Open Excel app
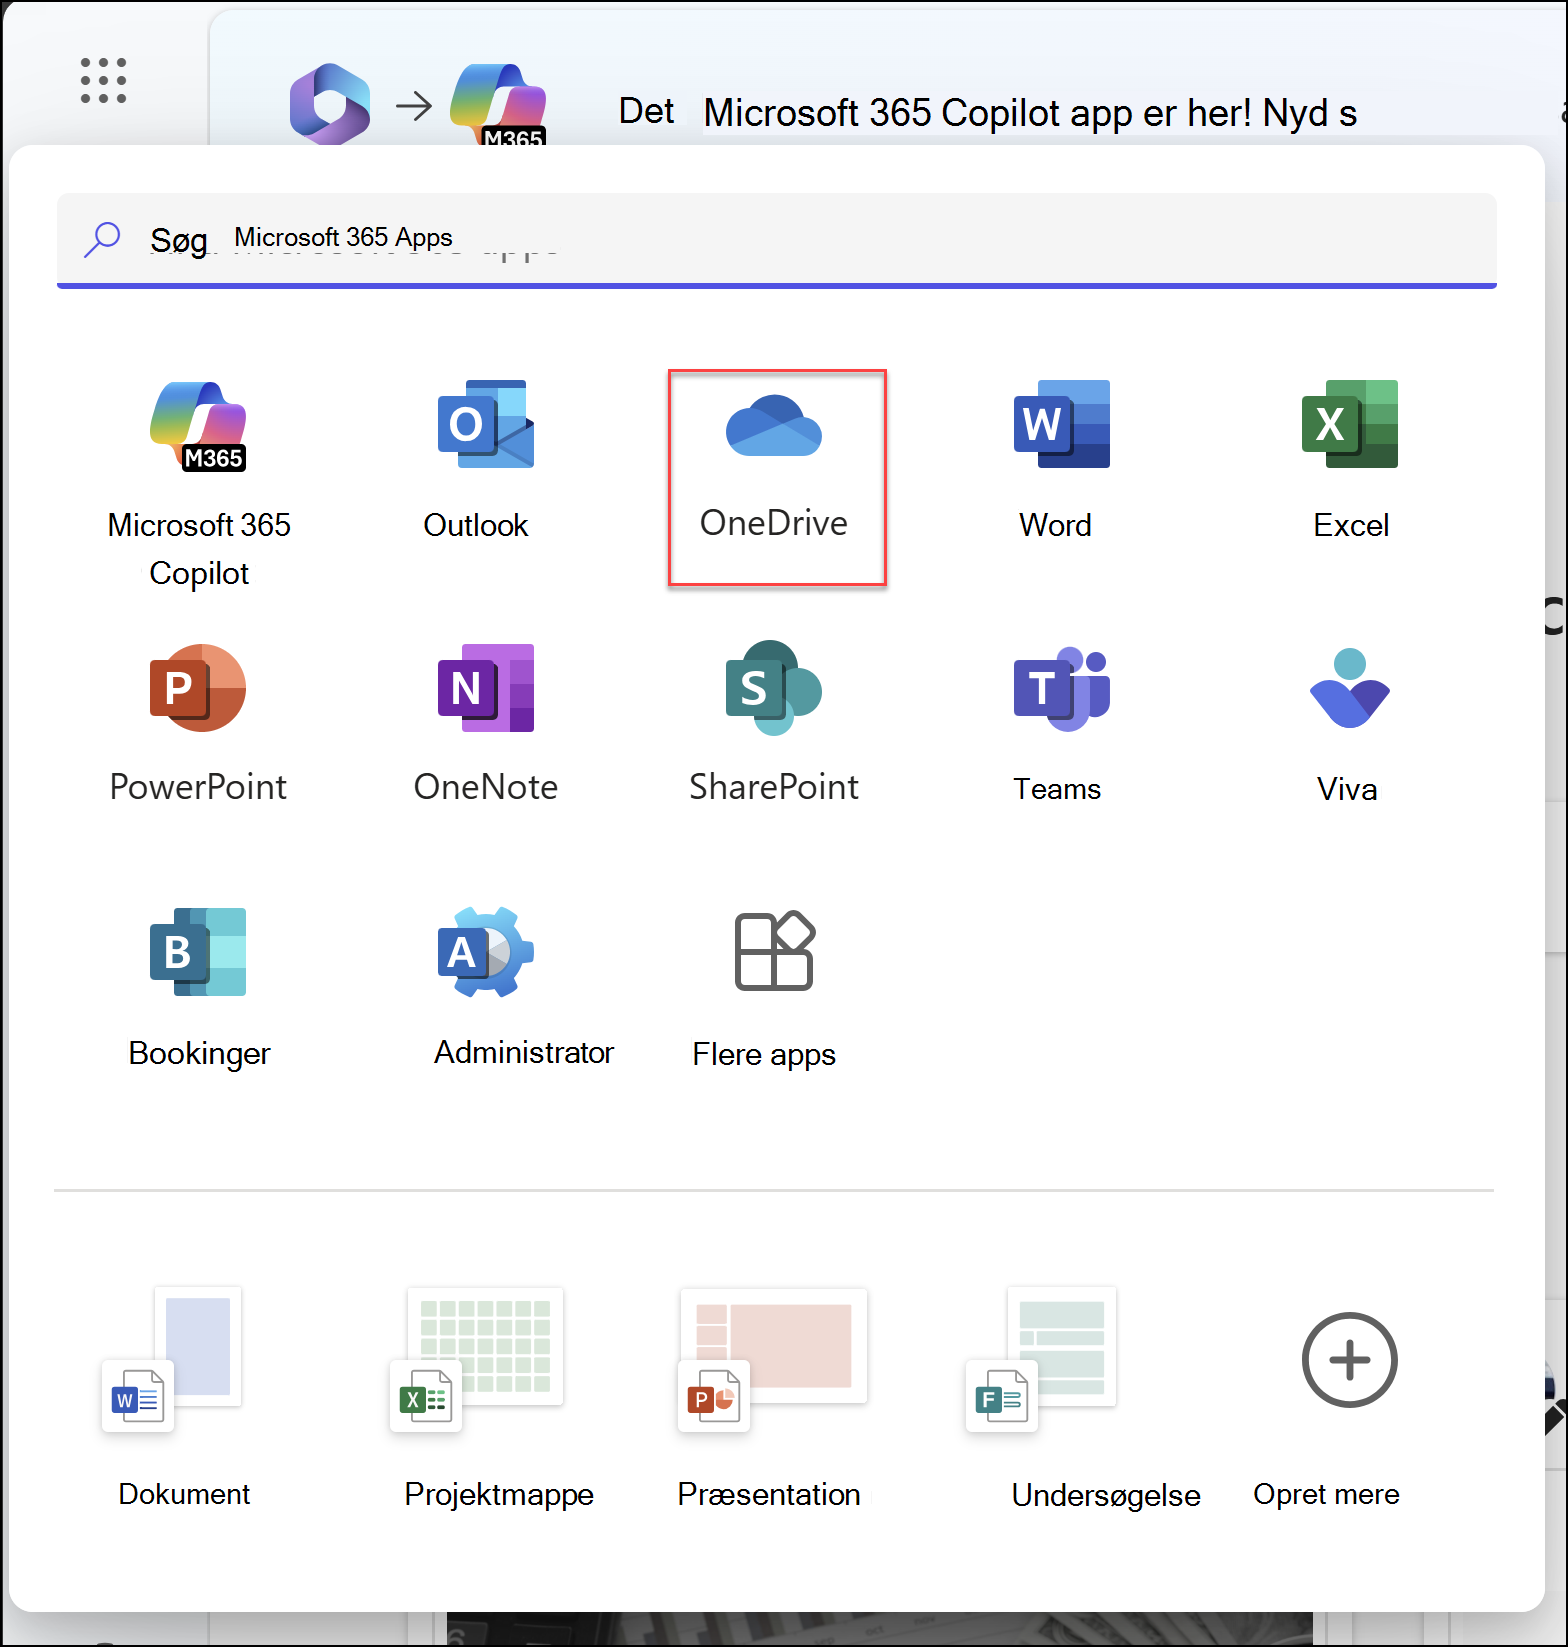The image size is (1568, 1647). [1350, 461]
